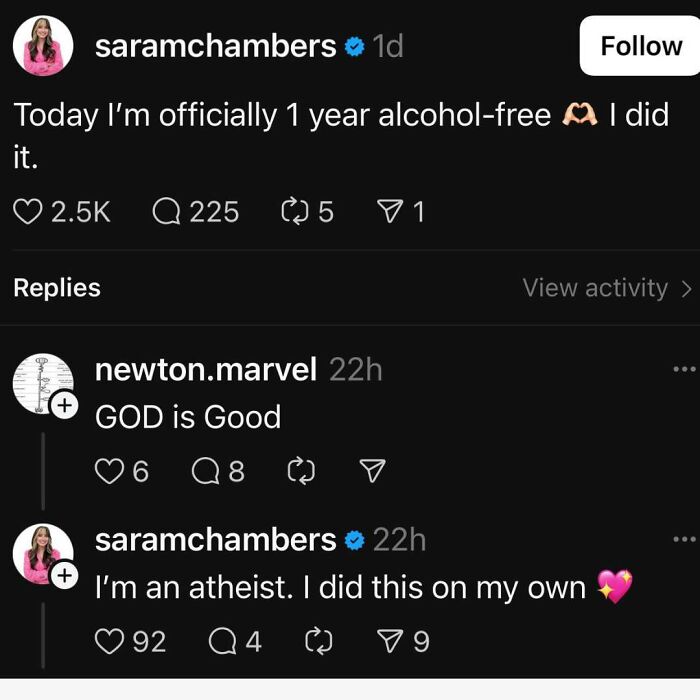Image resolution: width=700 pixels, height=700 pixels.
Task: Share the atheist reply via send icon
Action: click(x=388, y=641)
